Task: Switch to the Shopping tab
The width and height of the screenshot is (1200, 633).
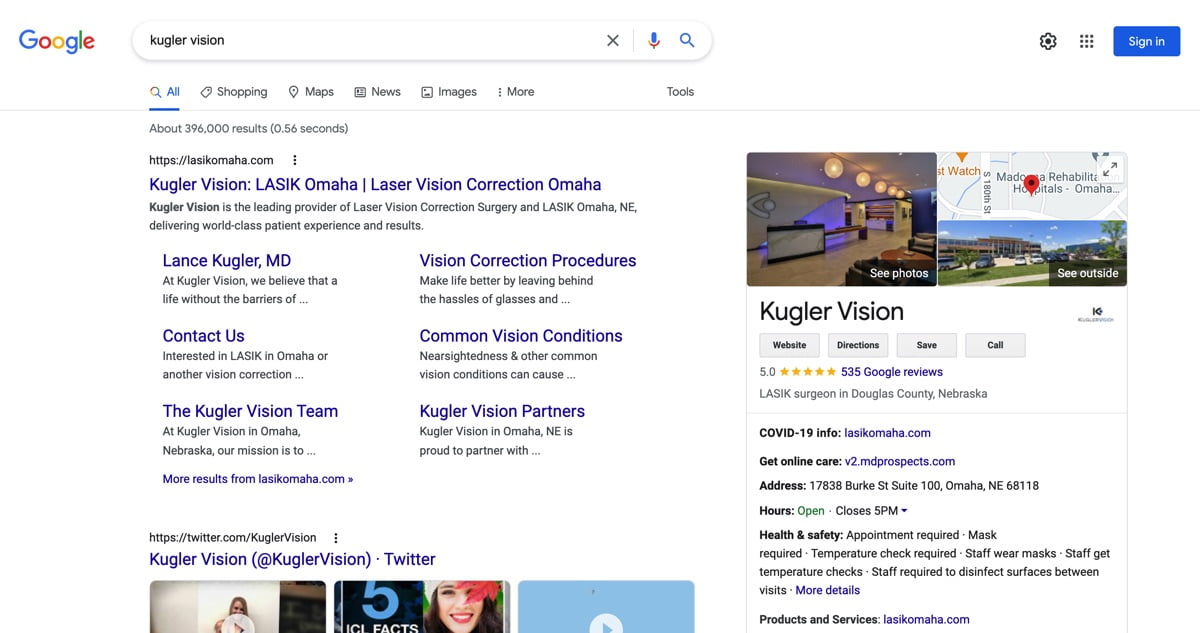Action: pos(234,92)
